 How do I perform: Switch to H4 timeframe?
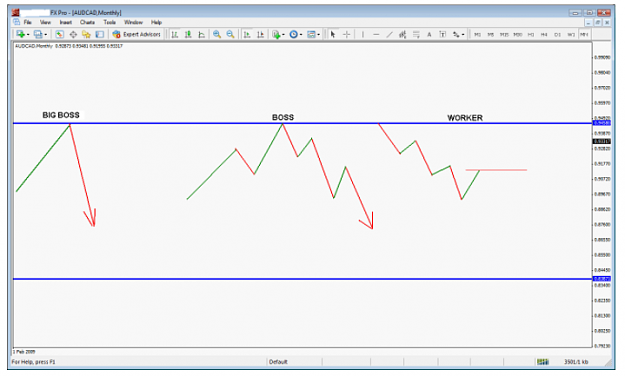[x=544, y=35]
